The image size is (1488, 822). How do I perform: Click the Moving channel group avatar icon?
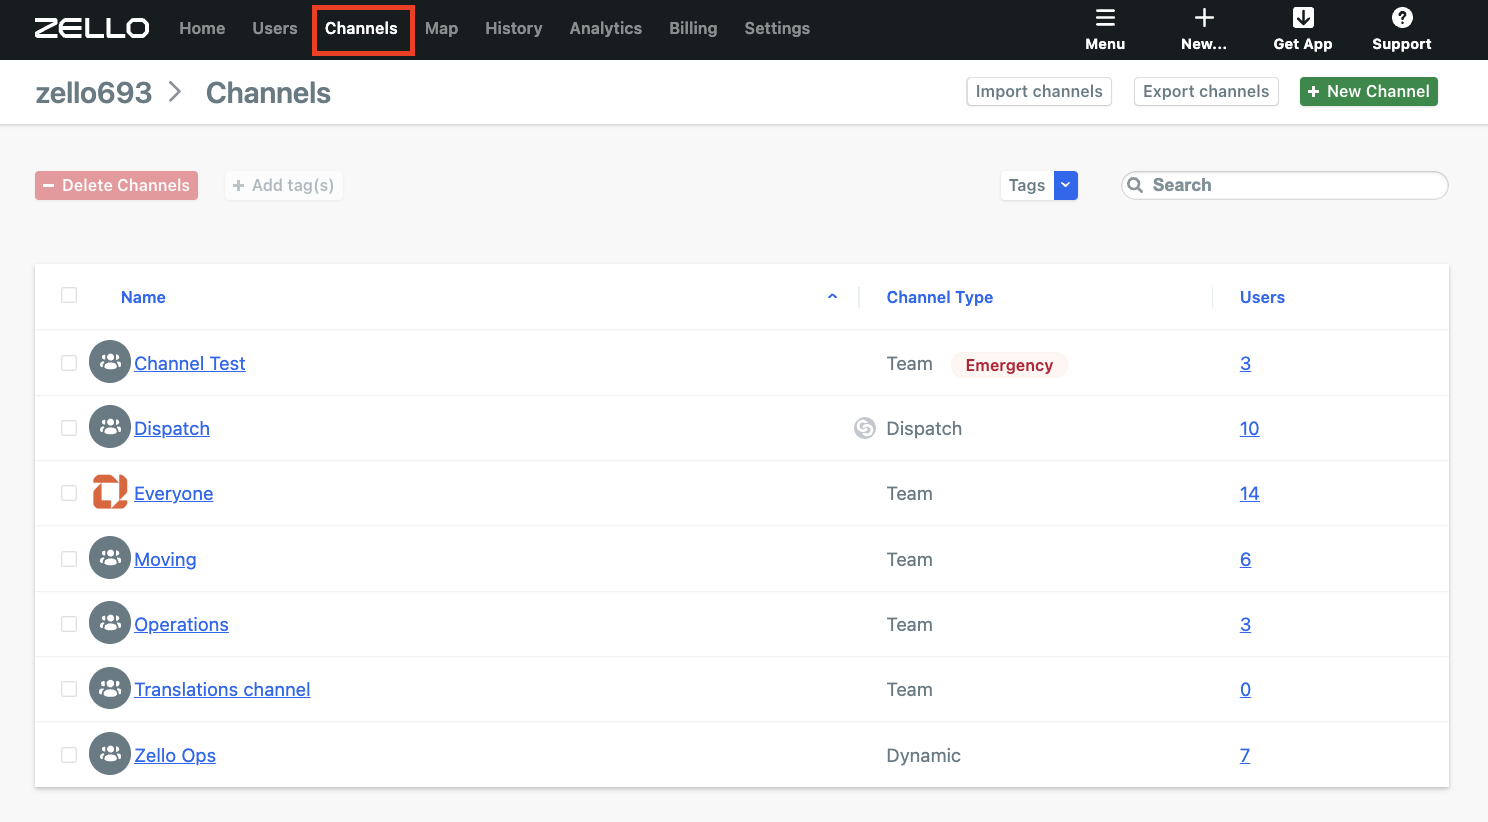110,558
